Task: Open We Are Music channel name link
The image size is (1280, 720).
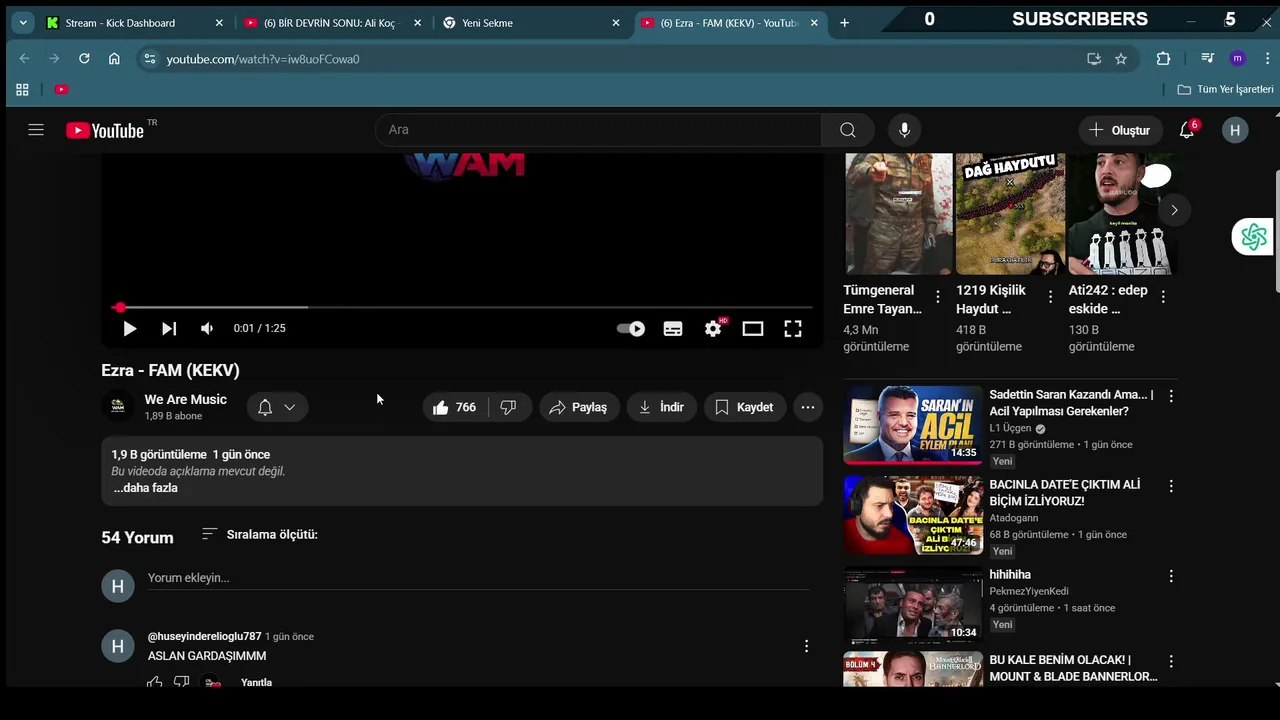Action: click(x=185, y=399)
